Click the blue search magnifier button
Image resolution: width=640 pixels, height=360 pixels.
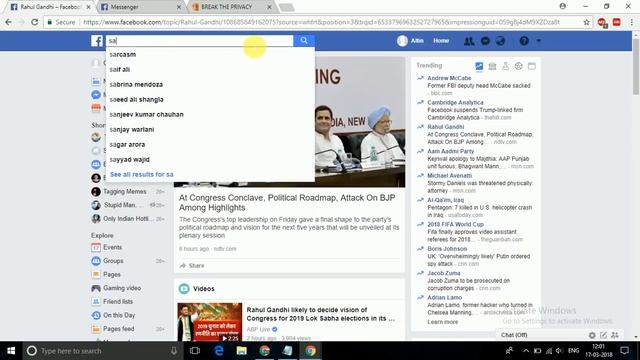click(x=304, y=40)
